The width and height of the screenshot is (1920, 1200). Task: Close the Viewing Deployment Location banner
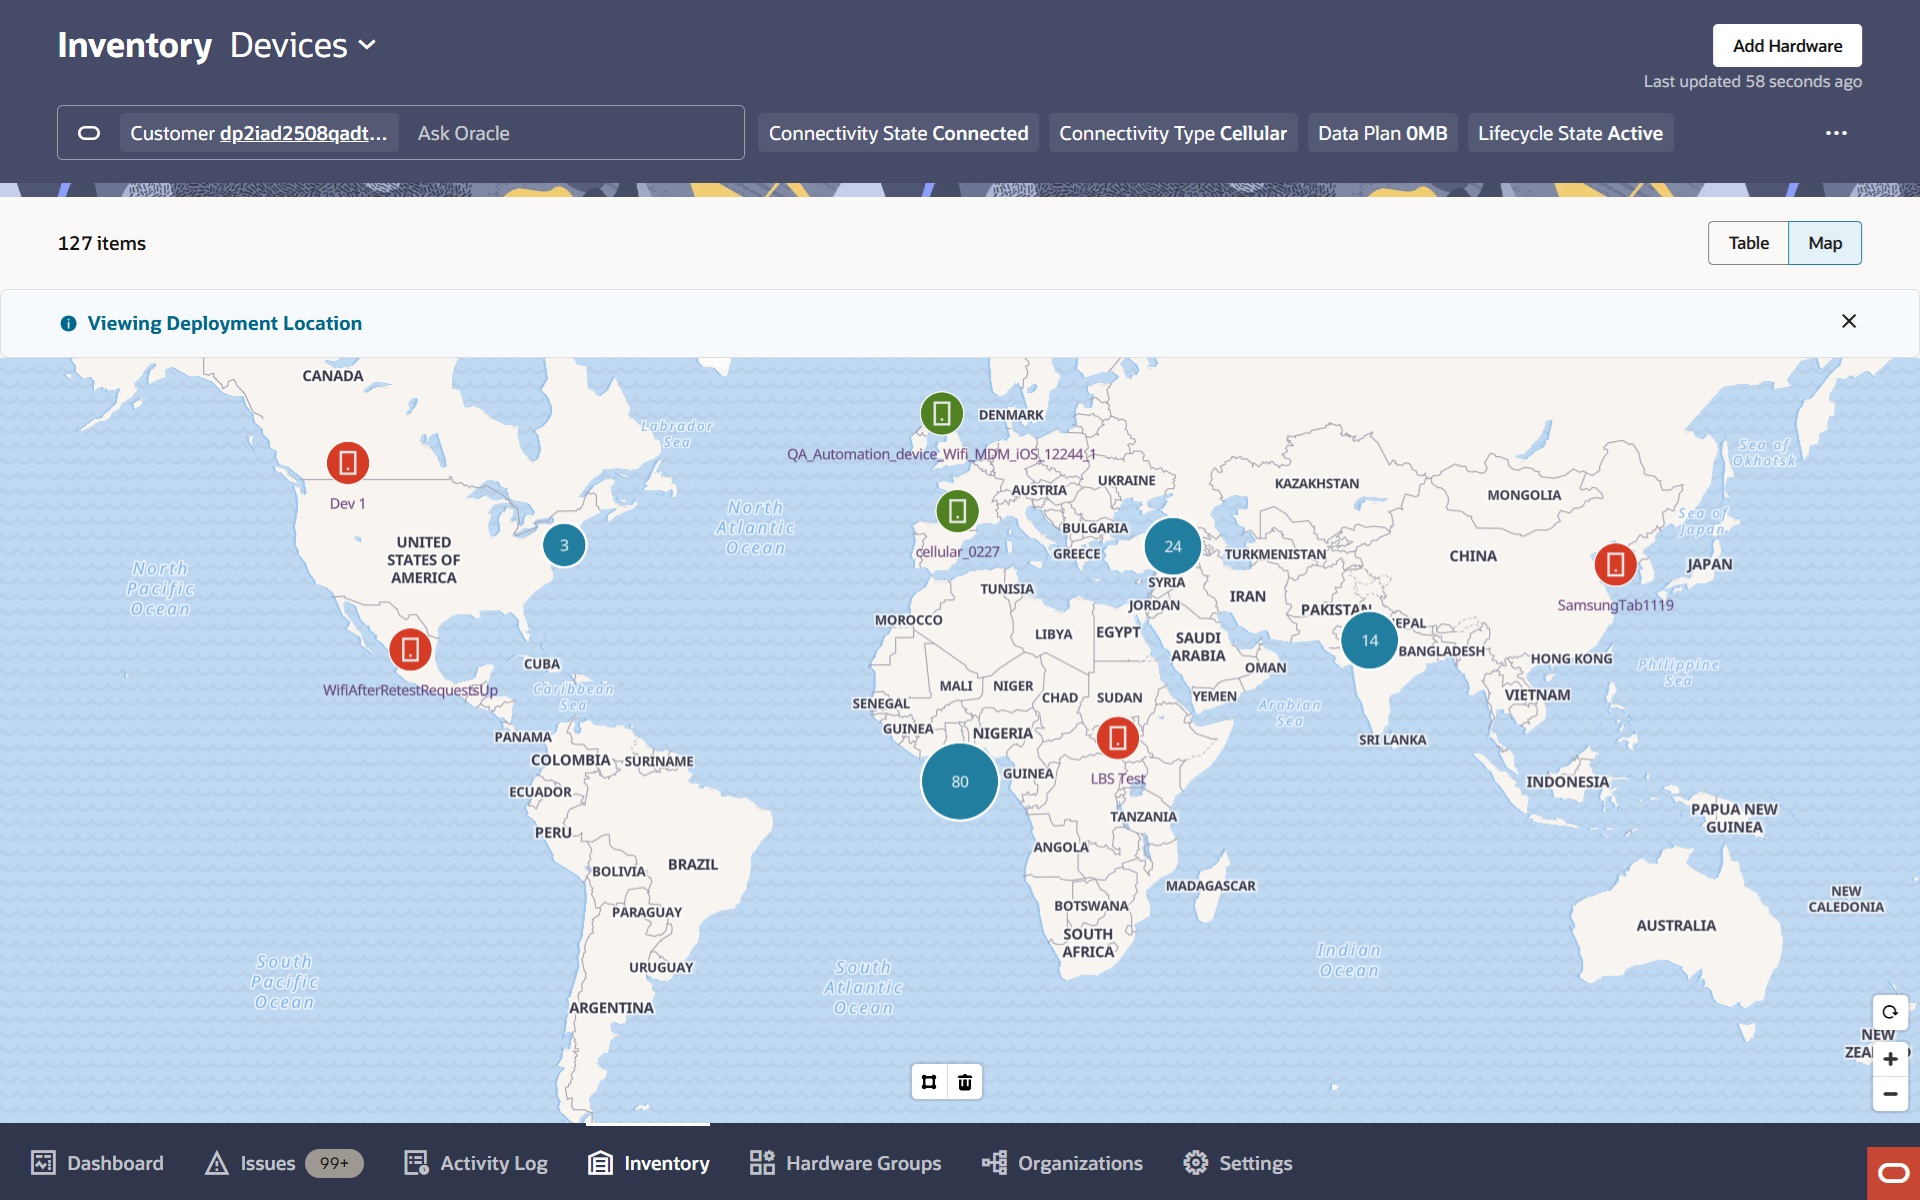(x=1849, y=321)
